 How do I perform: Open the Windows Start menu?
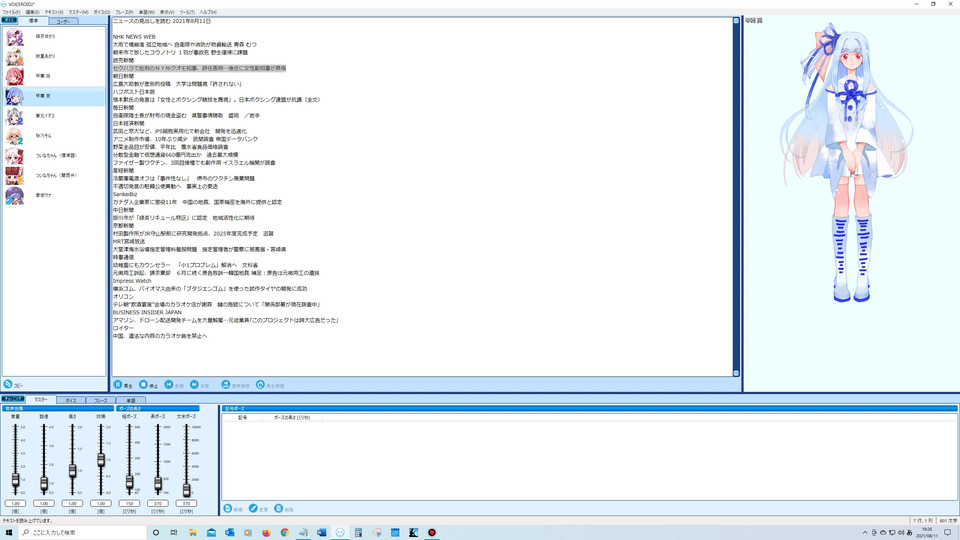click(x=9, y=533)
